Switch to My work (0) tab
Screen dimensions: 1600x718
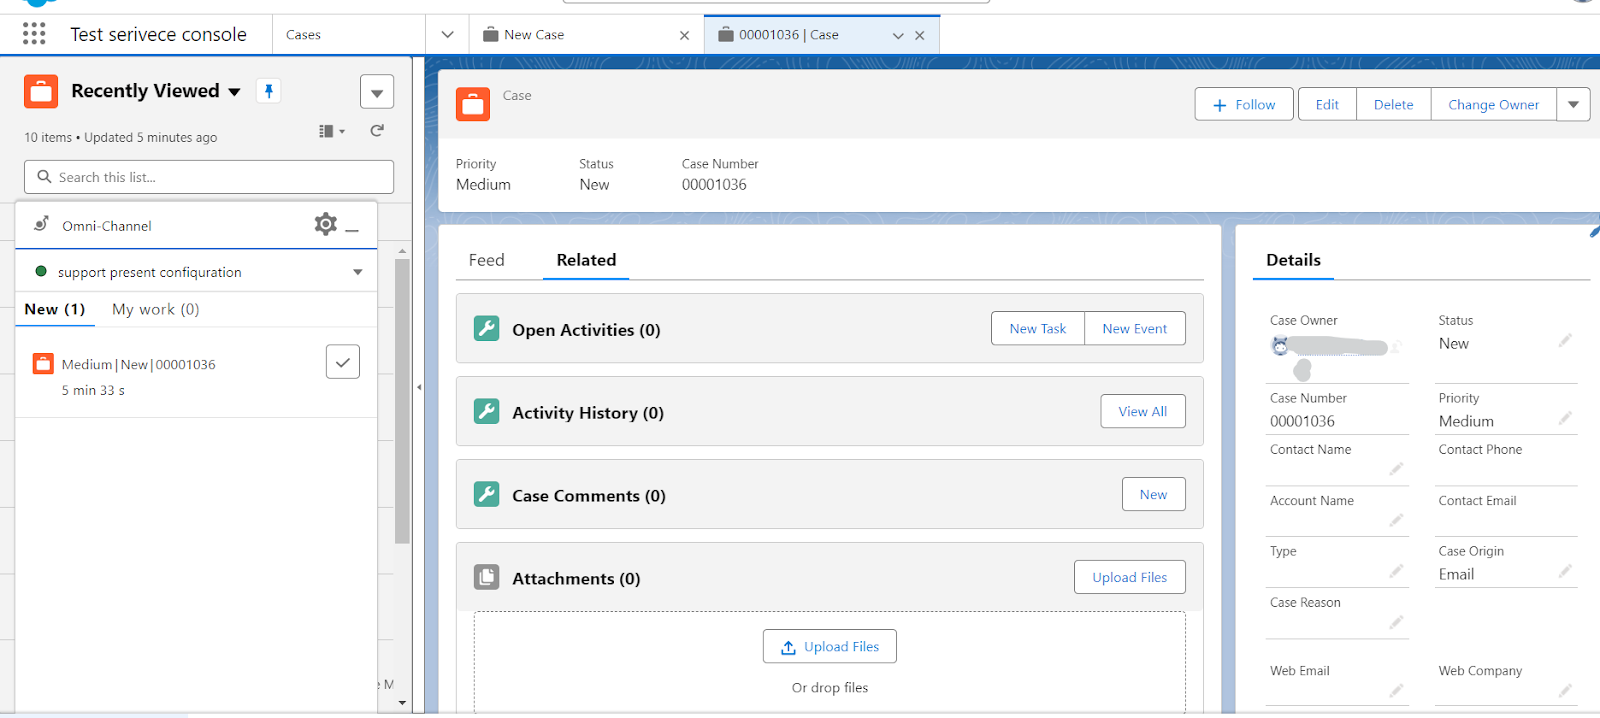click(x=156, y=309)
